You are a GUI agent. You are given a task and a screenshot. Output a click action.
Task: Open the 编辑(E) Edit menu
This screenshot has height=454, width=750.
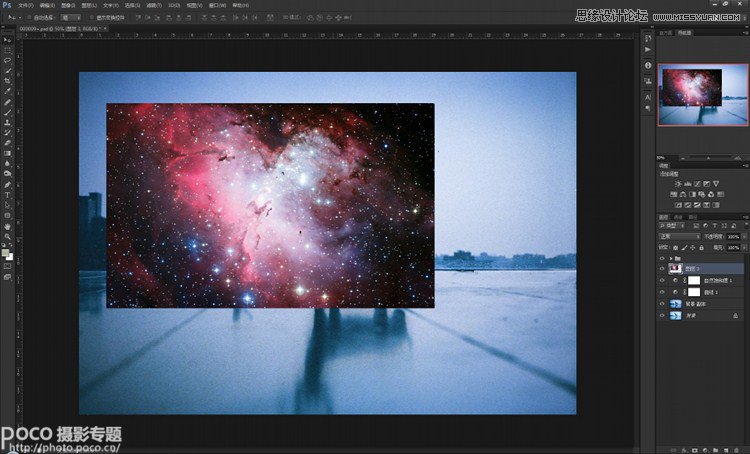point(47,6)
